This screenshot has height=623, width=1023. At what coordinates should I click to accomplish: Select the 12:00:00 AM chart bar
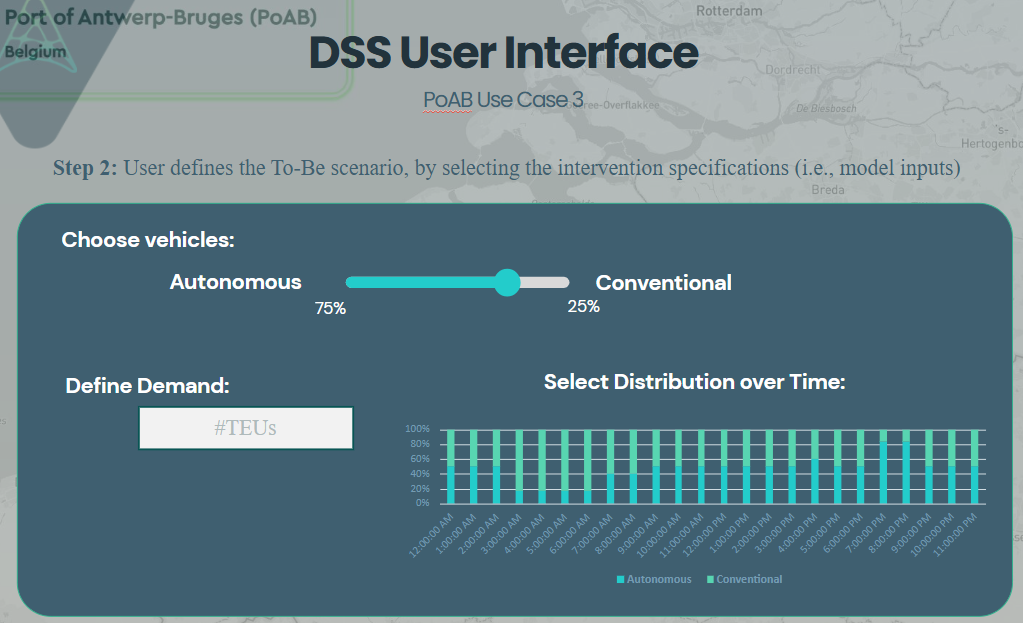[x=451, y=467]
